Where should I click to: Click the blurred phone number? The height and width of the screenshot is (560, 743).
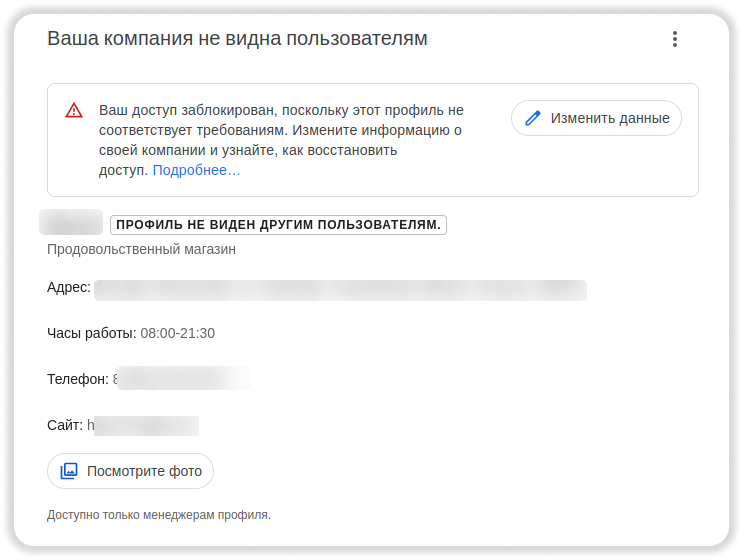coord(180,379)
